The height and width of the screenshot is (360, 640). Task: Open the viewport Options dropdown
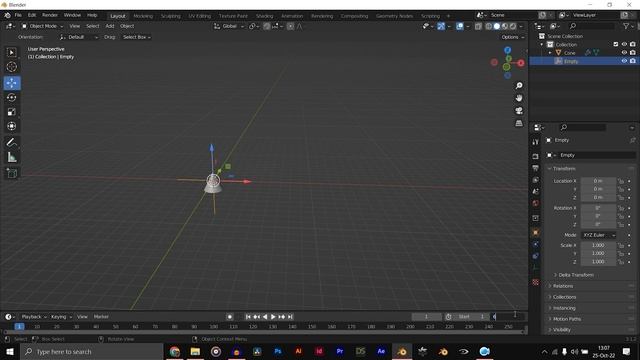coord(513,37)
